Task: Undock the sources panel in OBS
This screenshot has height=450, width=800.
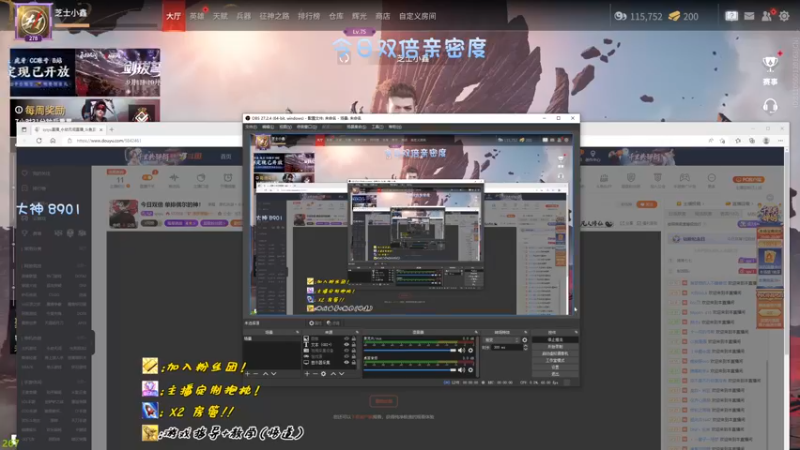Action: pyautogui.click(x=357, y=332)
